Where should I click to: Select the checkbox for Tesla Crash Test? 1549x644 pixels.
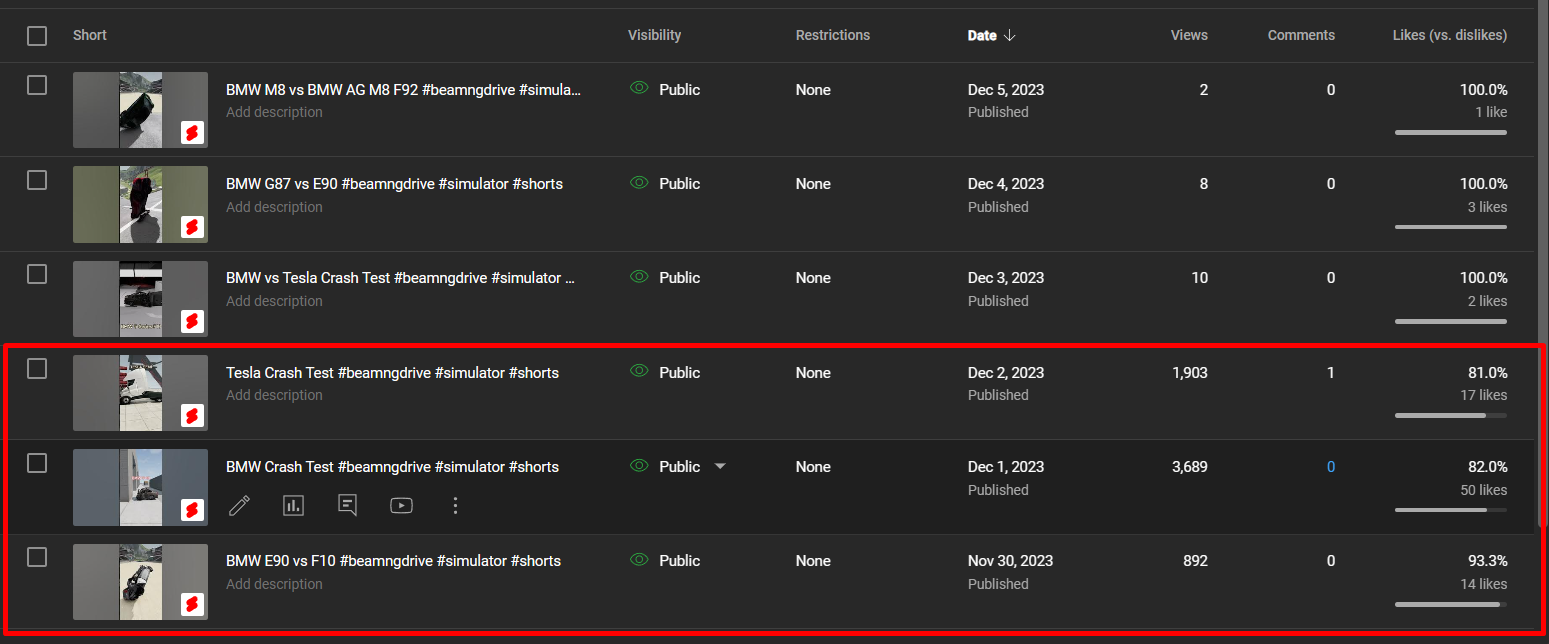[x=37, y=369]
